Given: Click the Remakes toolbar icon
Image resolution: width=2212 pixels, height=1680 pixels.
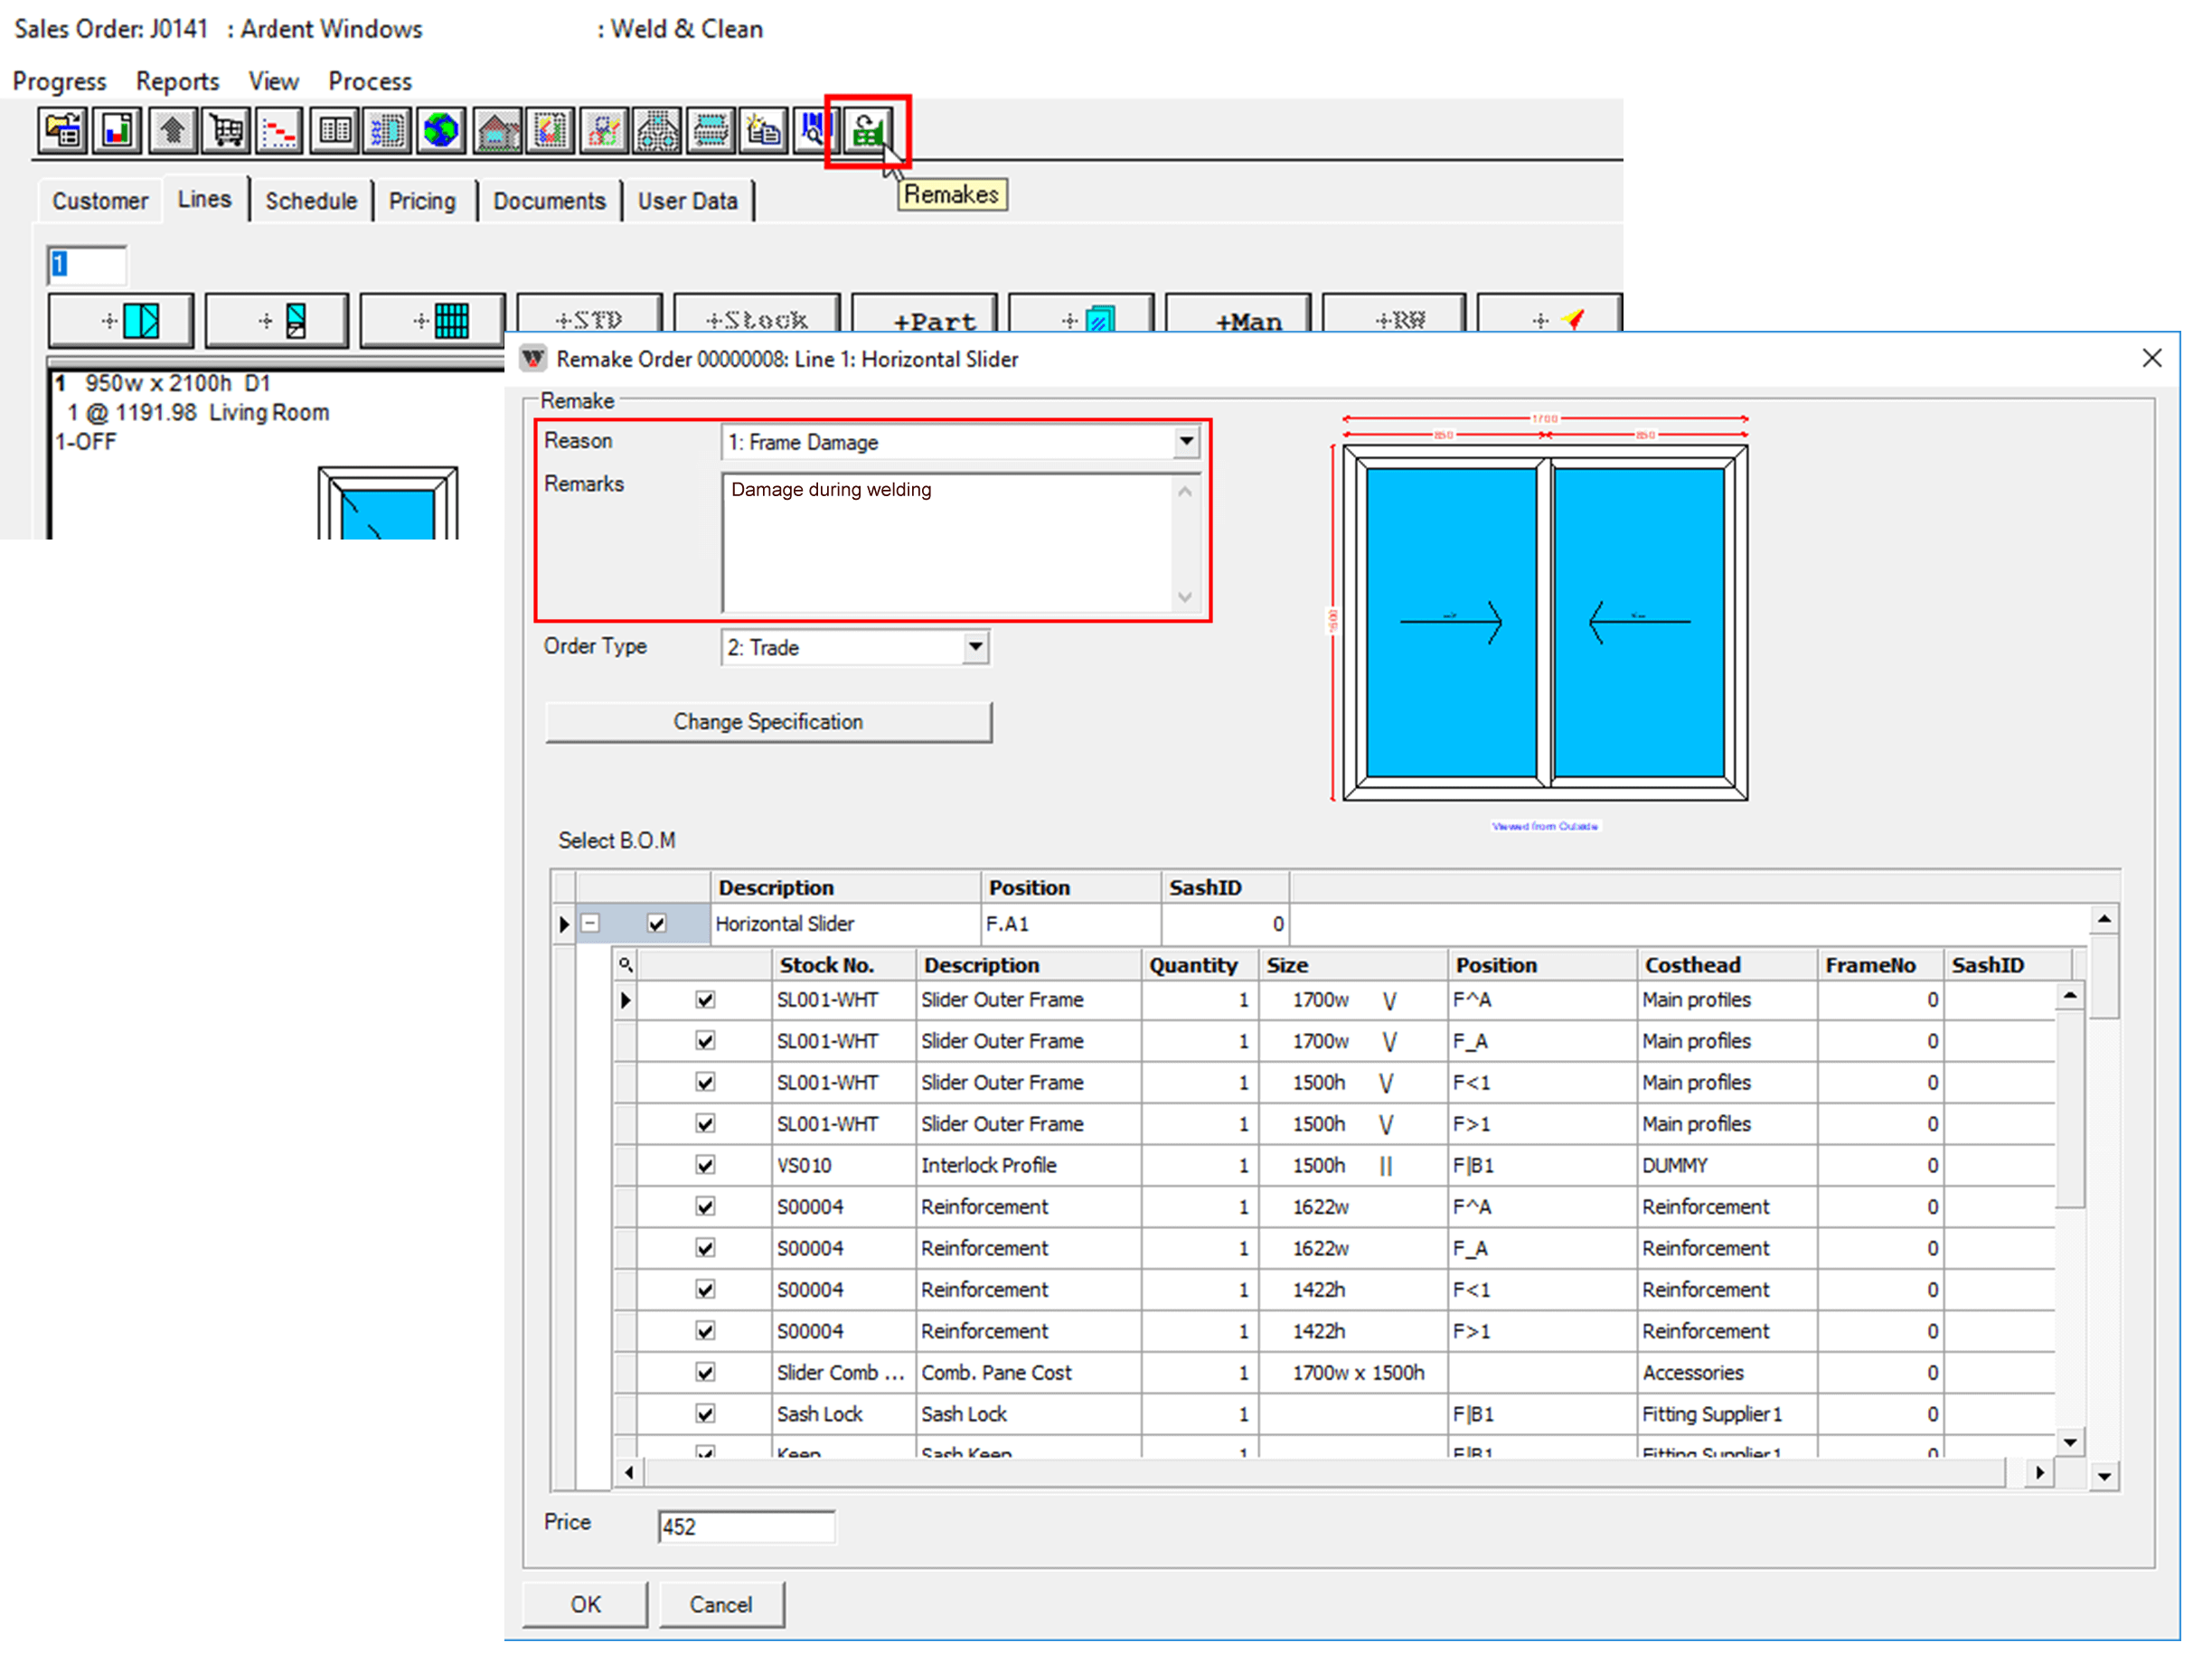Looking at the screenshot, I should coord(867,131).
